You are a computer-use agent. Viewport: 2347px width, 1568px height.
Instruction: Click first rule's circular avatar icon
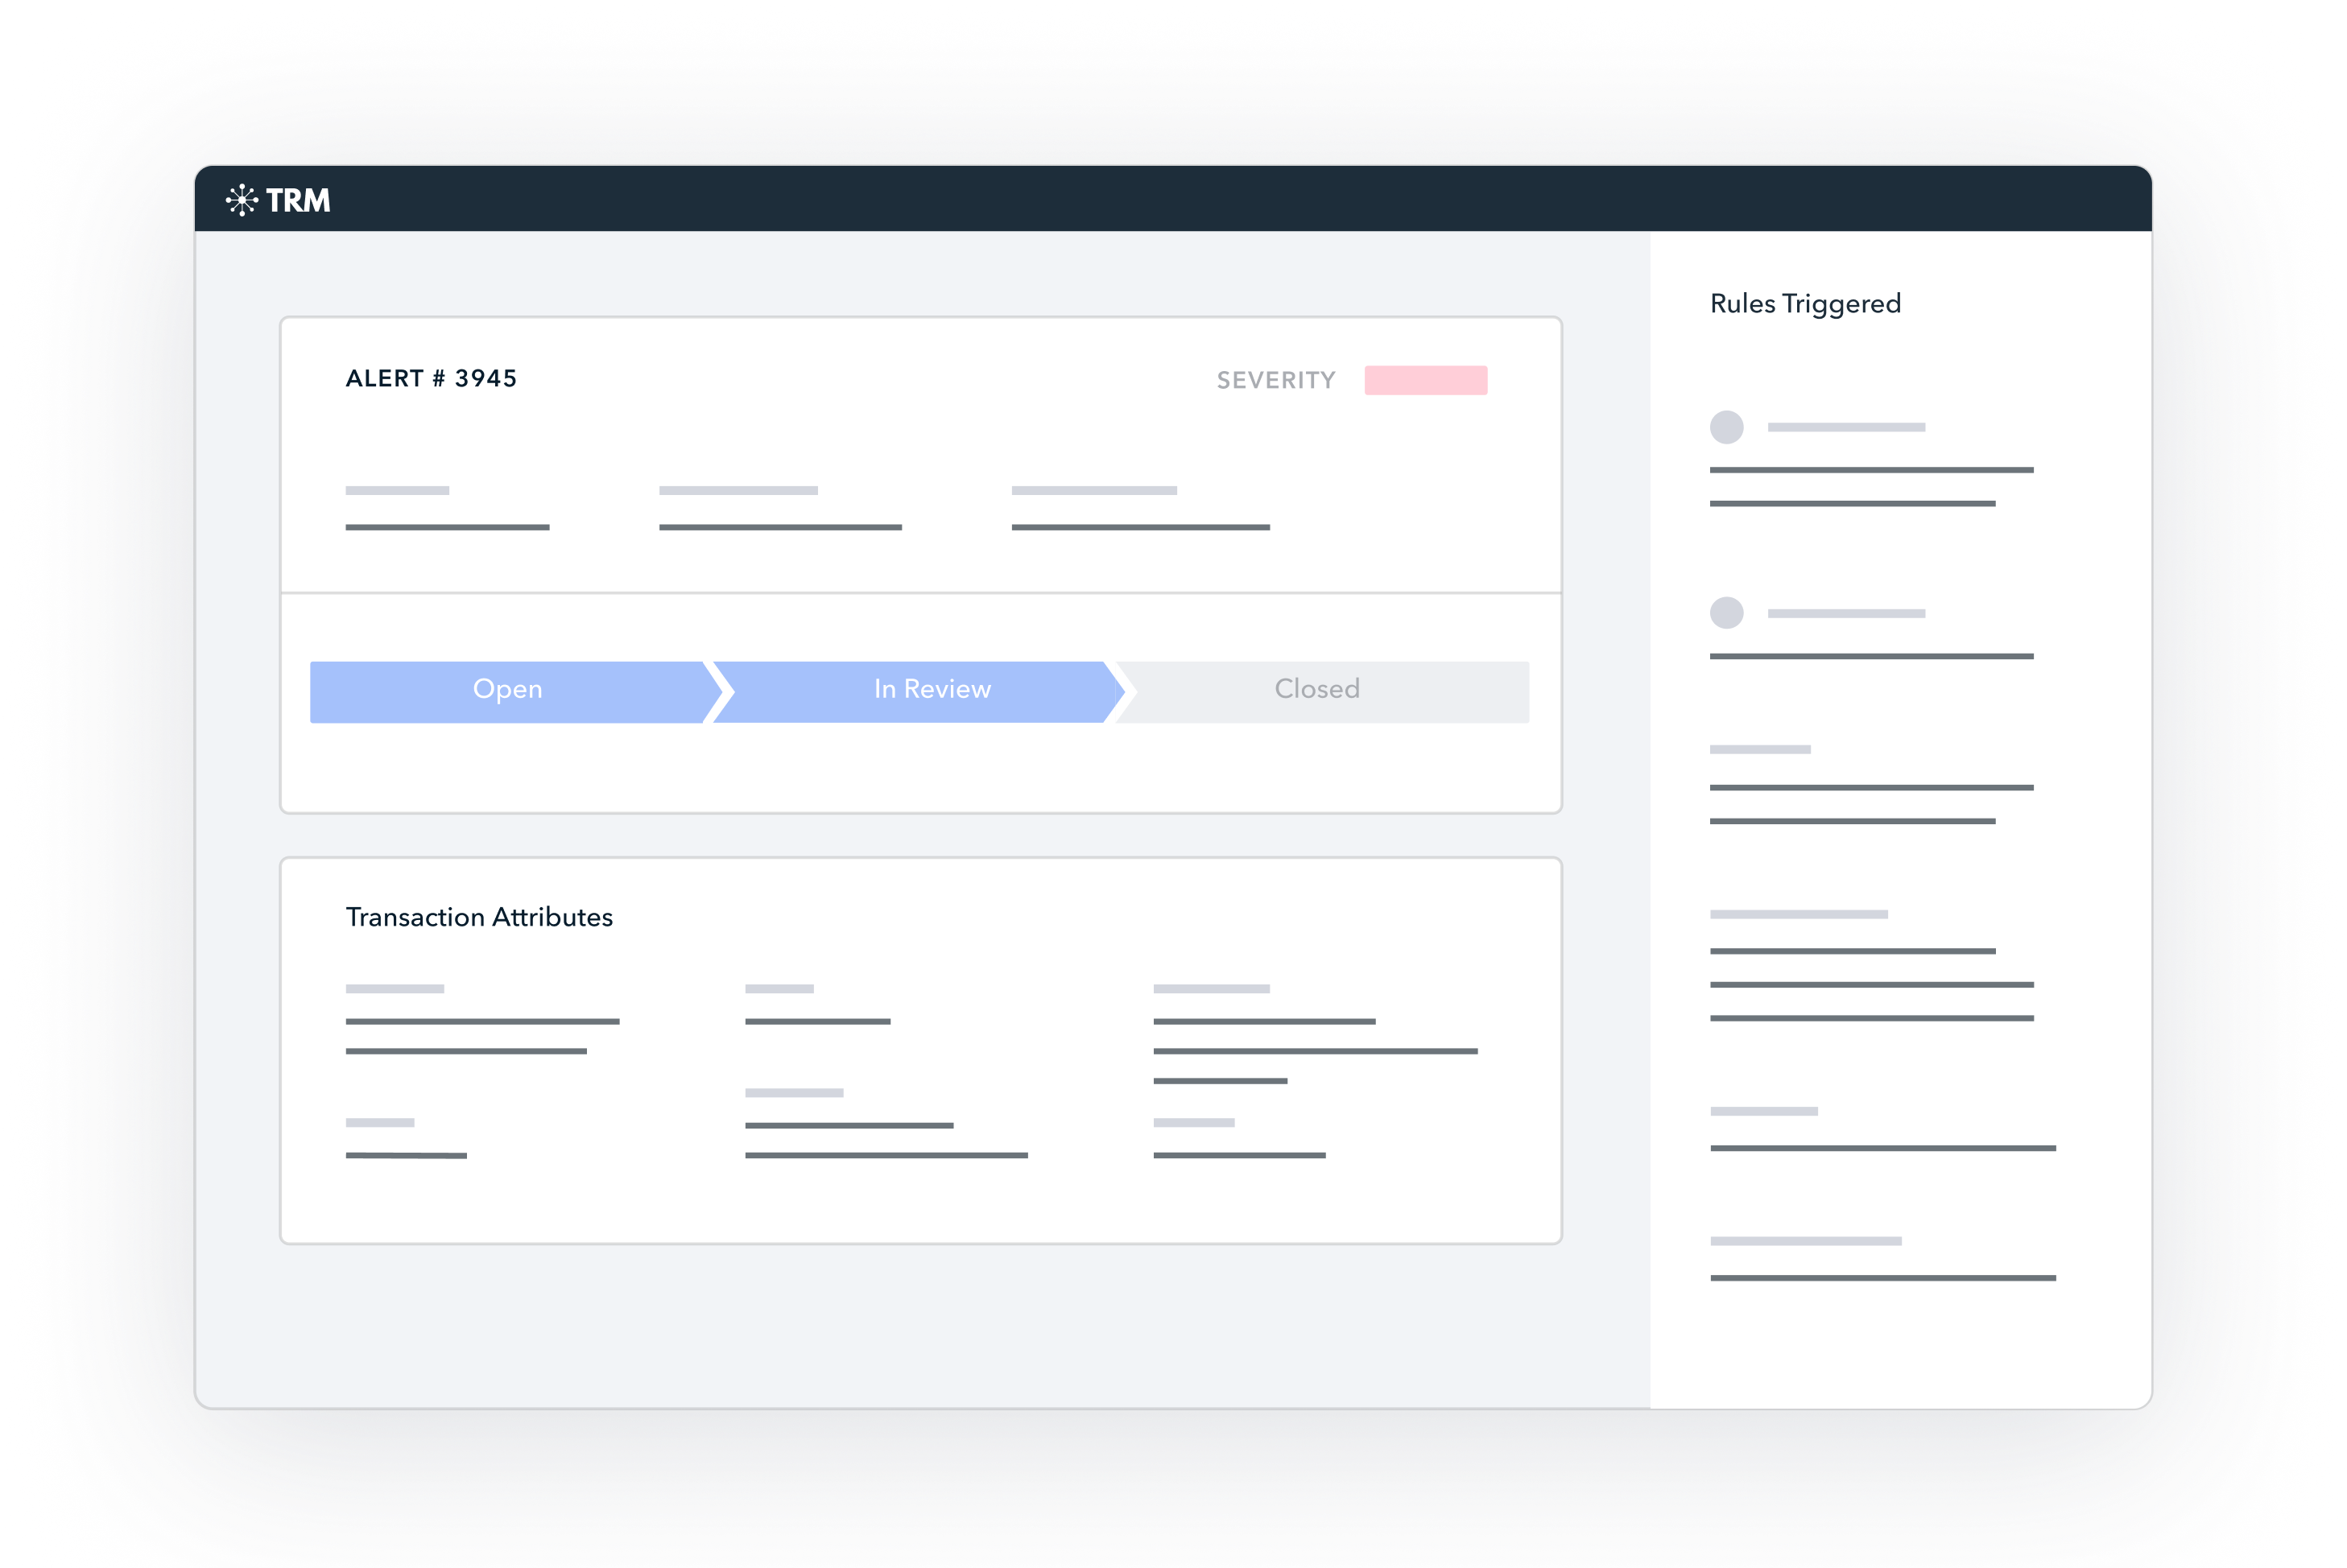(1726, 427)
